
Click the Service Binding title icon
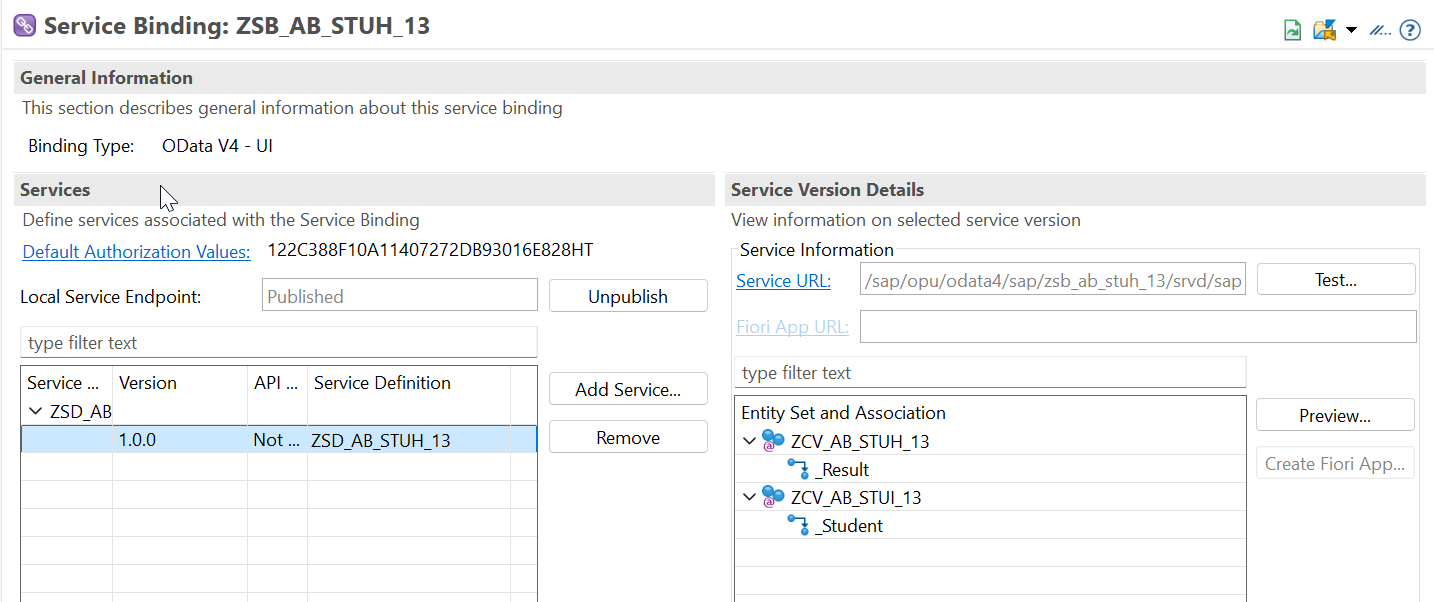25,26
